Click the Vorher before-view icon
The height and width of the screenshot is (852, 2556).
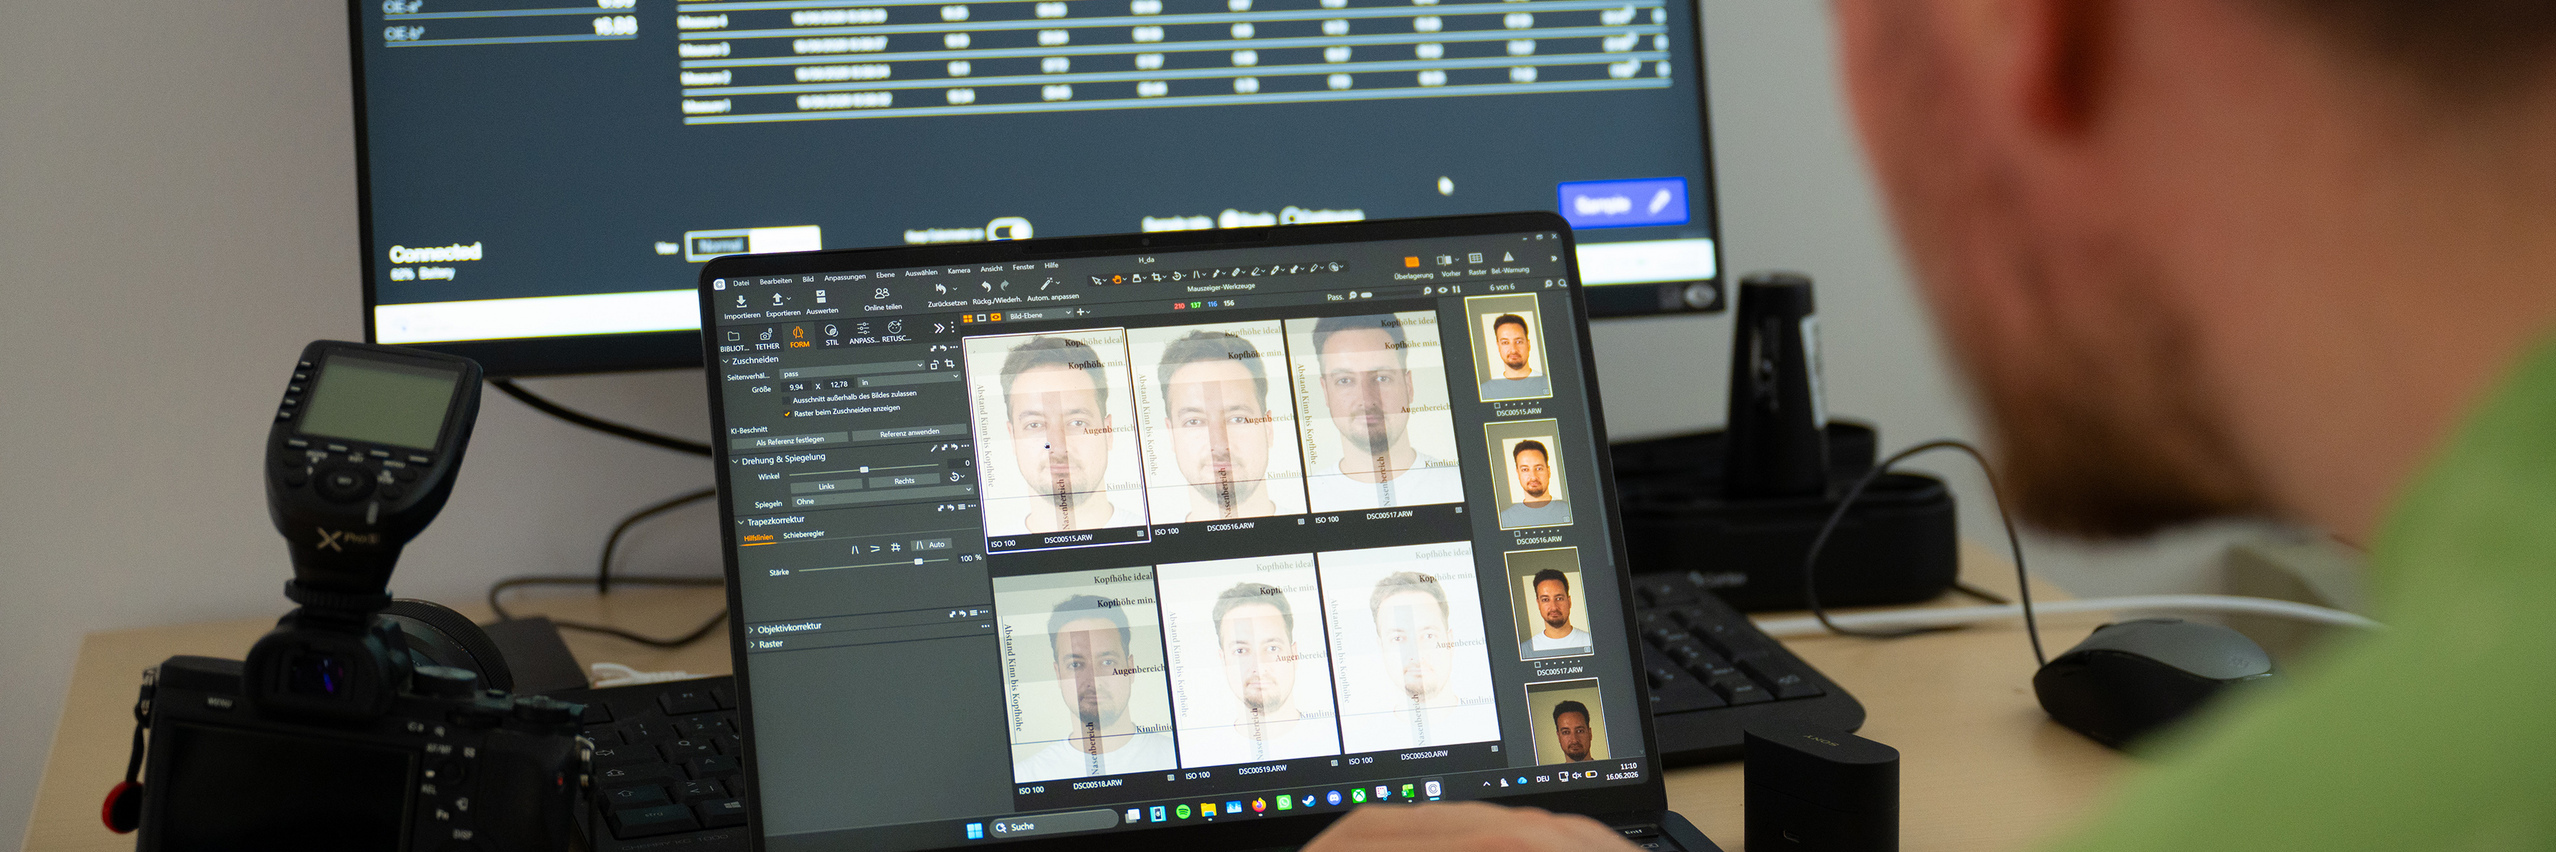(1444, 260)
